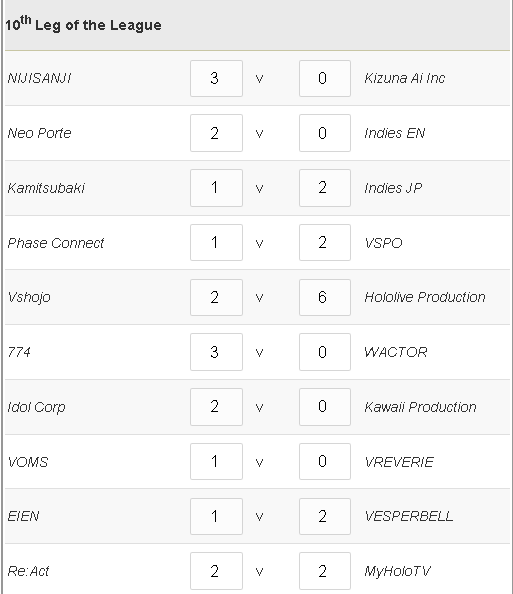Select Indies EN score field
The width and height of the screenshot is (513, 594).
pos(325,133)
